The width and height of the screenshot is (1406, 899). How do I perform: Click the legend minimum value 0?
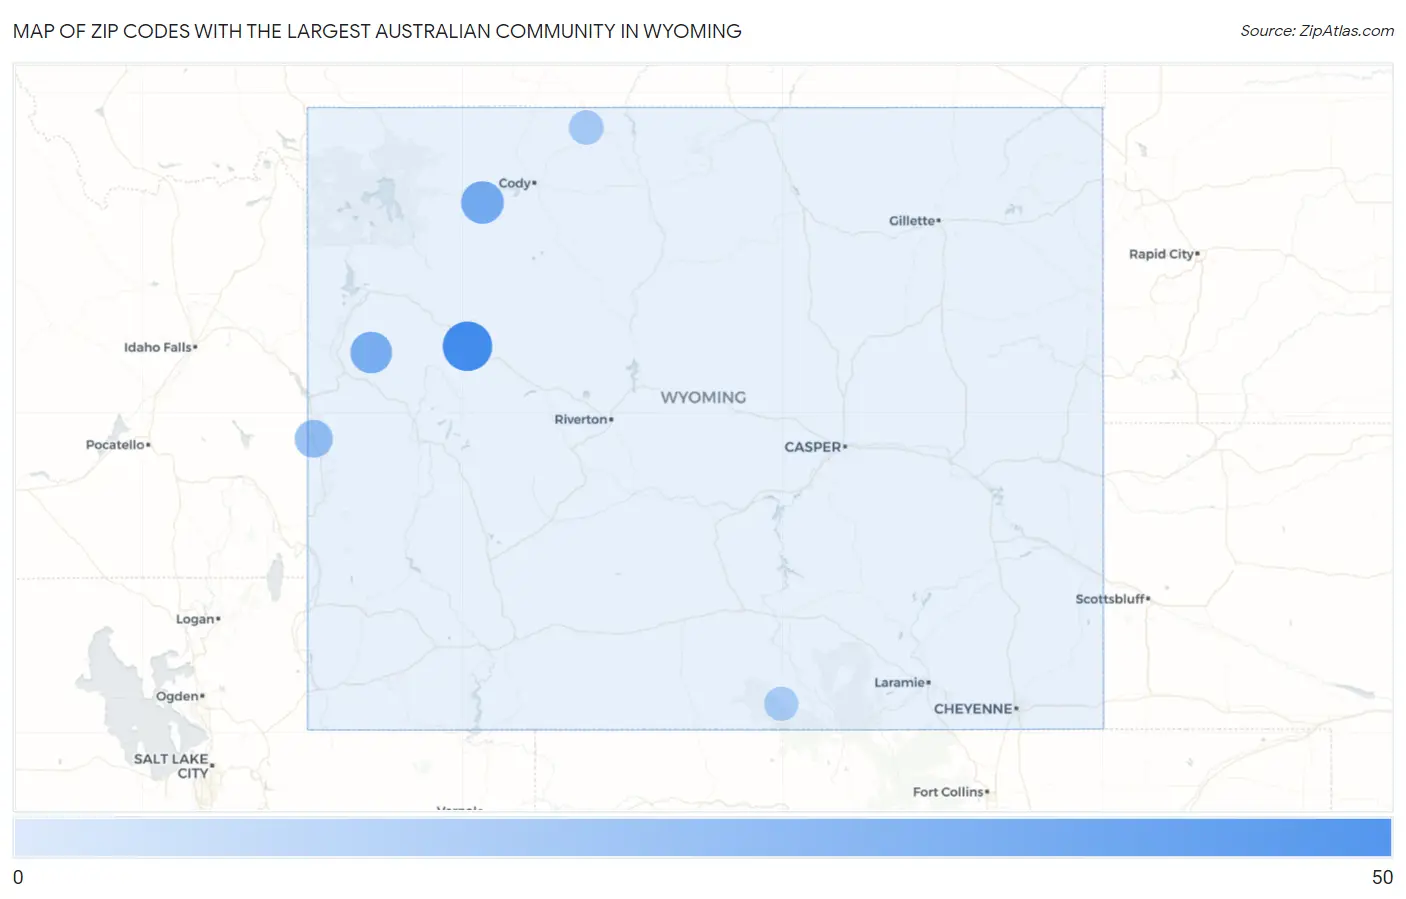pyautogui.click(x=18, y=877)
